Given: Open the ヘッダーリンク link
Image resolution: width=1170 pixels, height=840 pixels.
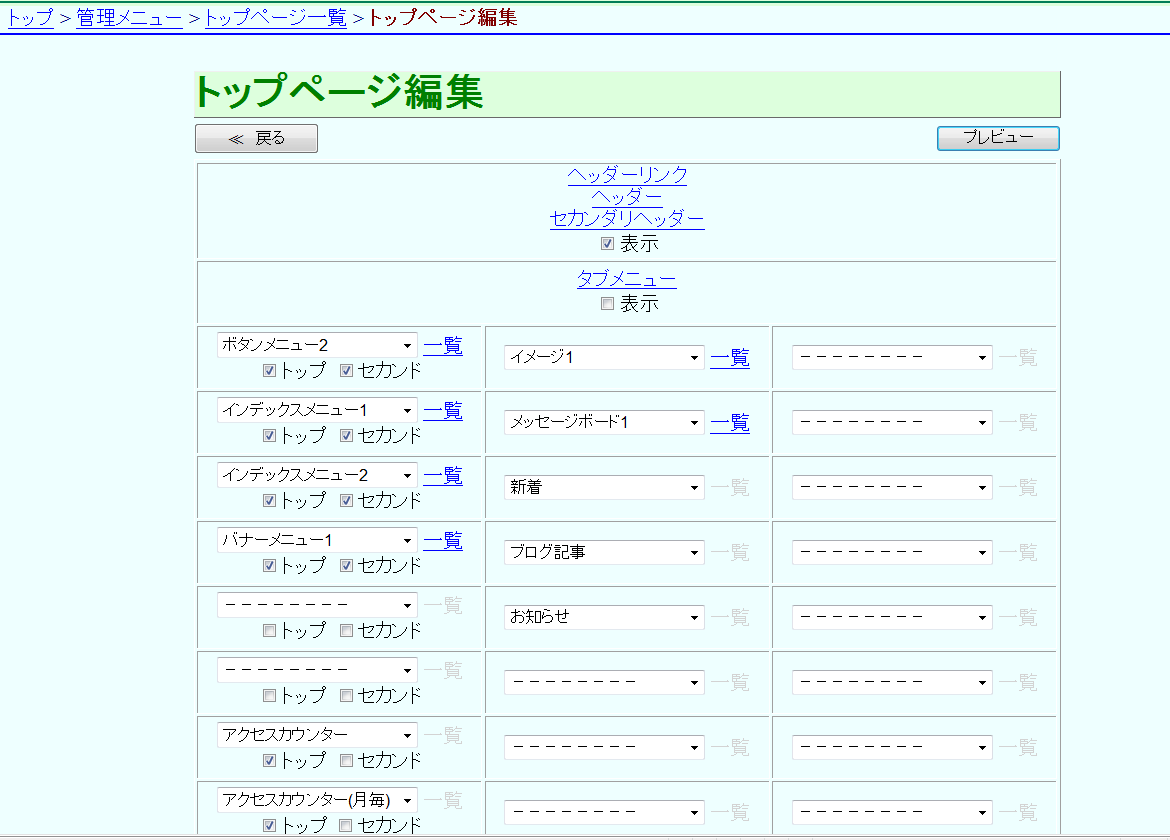Looking at the screenshot, I should tap(627, 175).
